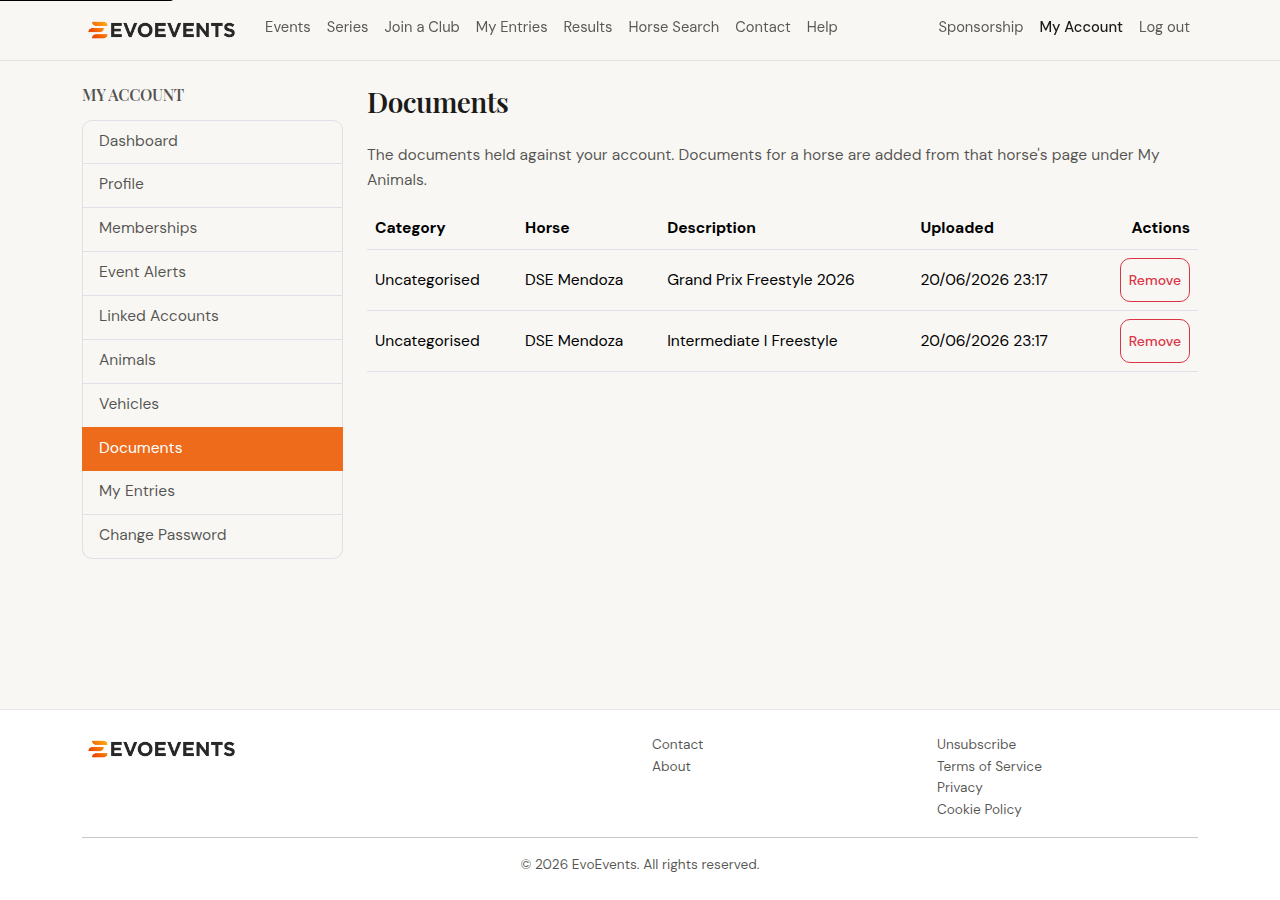The width and height of the screenshot is (1280, 900).
Task: Remove the Grand Prix Freestyle 2026 document
Action: (1154, 280)
